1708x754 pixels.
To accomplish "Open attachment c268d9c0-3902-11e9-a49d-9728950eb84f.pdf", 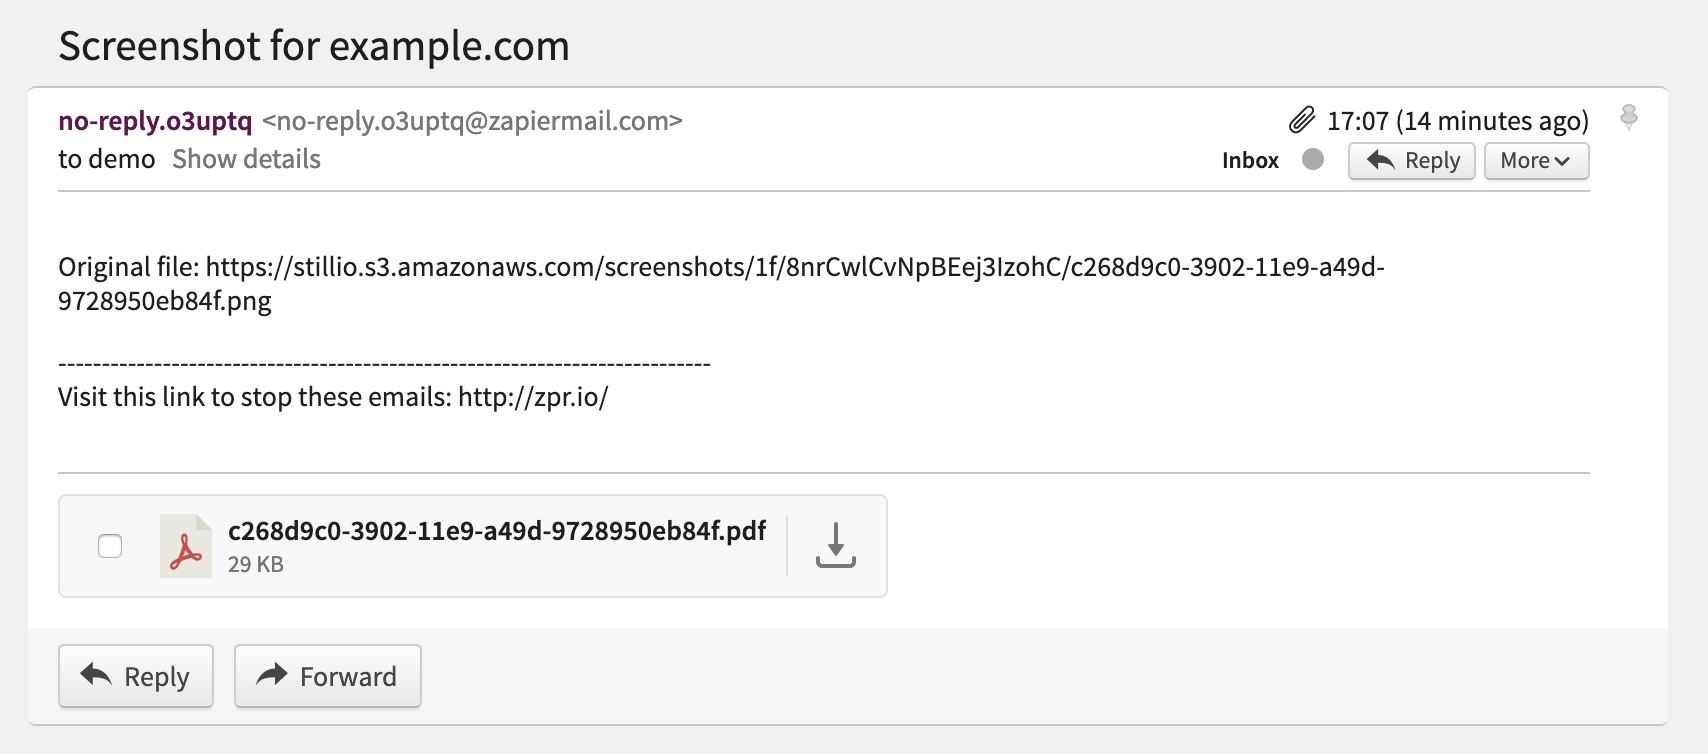I will click(497, 530).
